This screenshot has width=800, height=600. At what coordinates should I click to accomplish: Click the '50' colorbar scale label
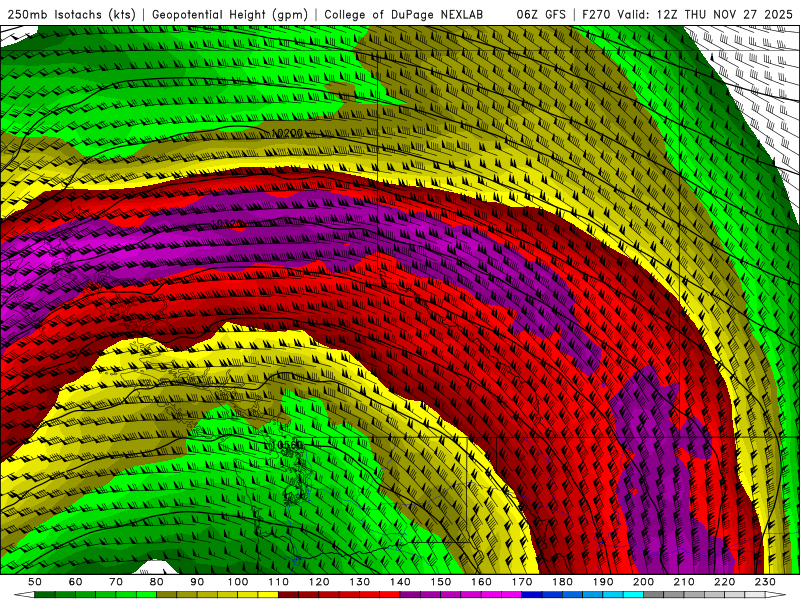[x=34, y=582]
